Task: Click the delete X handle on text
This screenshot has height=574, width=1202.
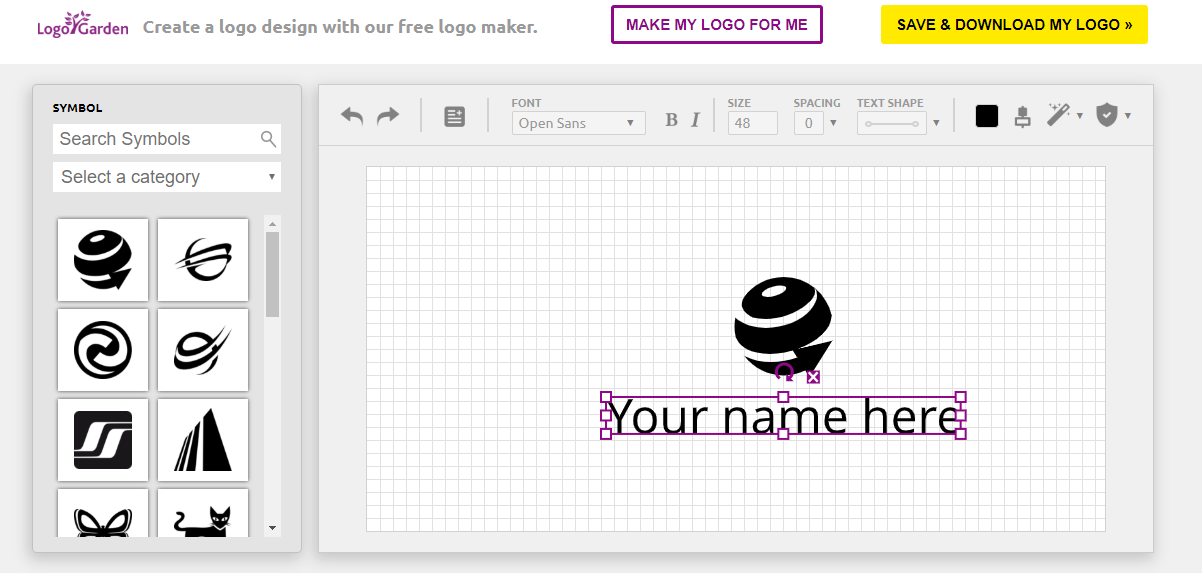Action: pos(813,377)
